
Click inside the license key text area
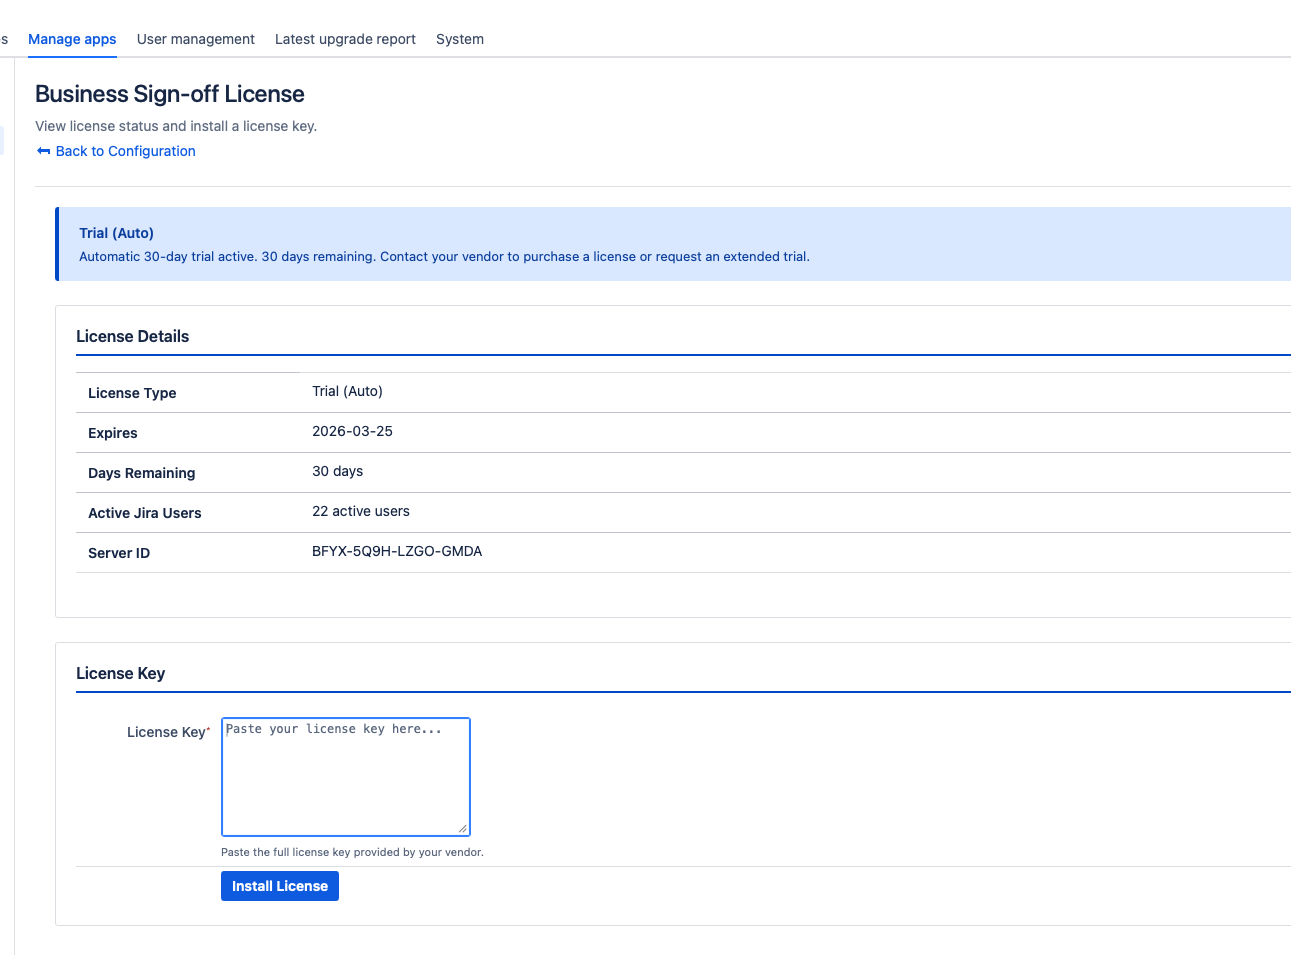tap(345, 777)
